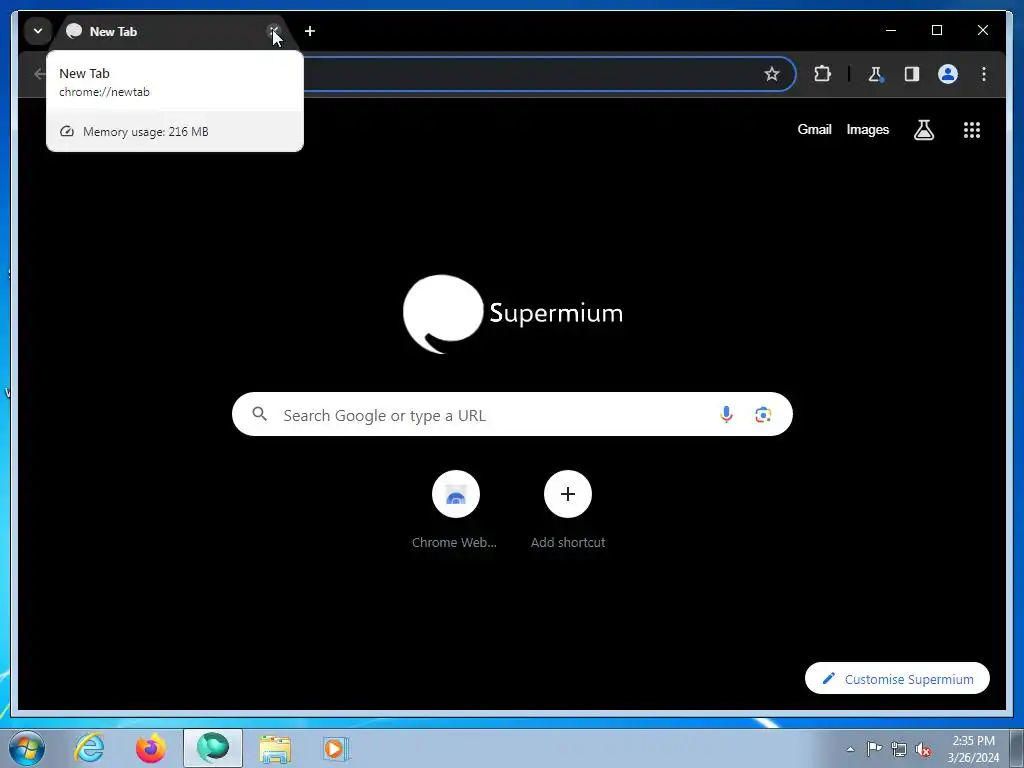This screenshot has height=768, width=1024.
Task: Close the New Tab tab
Action: pyautogui.click(x=274, y=31)
